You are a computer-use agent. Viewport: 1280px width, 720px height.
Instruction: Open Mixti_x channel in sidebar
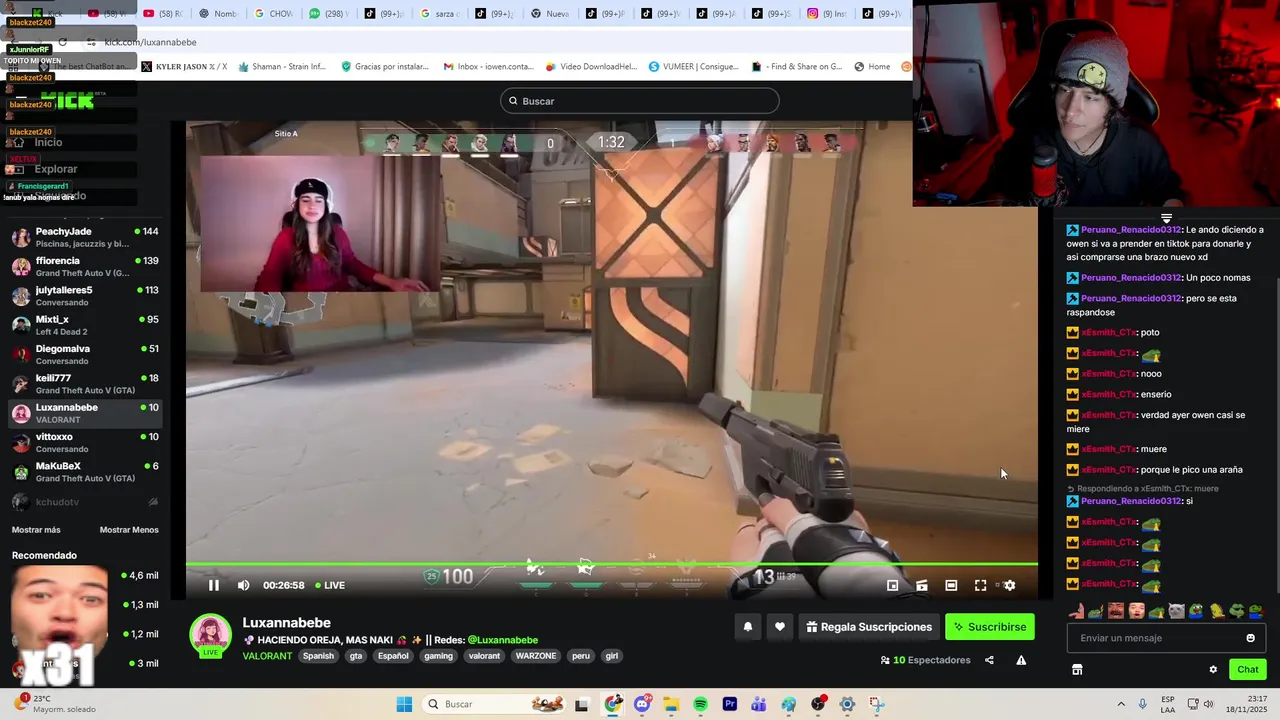(x=85, y=325)
